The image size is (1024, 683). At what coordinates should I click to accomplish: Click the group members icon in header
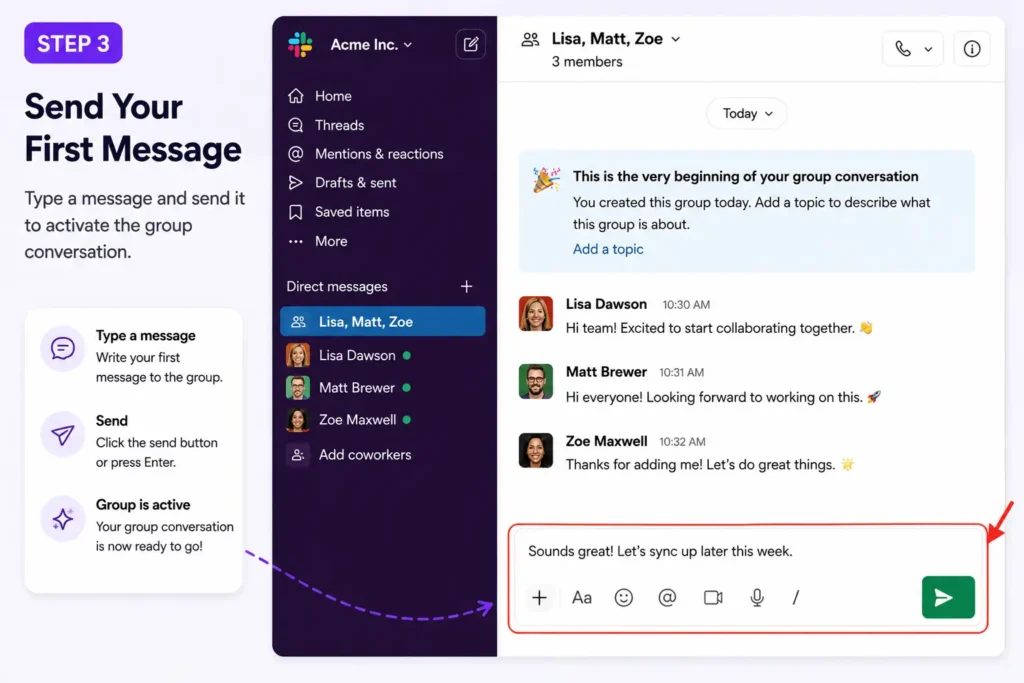[530, 40]
